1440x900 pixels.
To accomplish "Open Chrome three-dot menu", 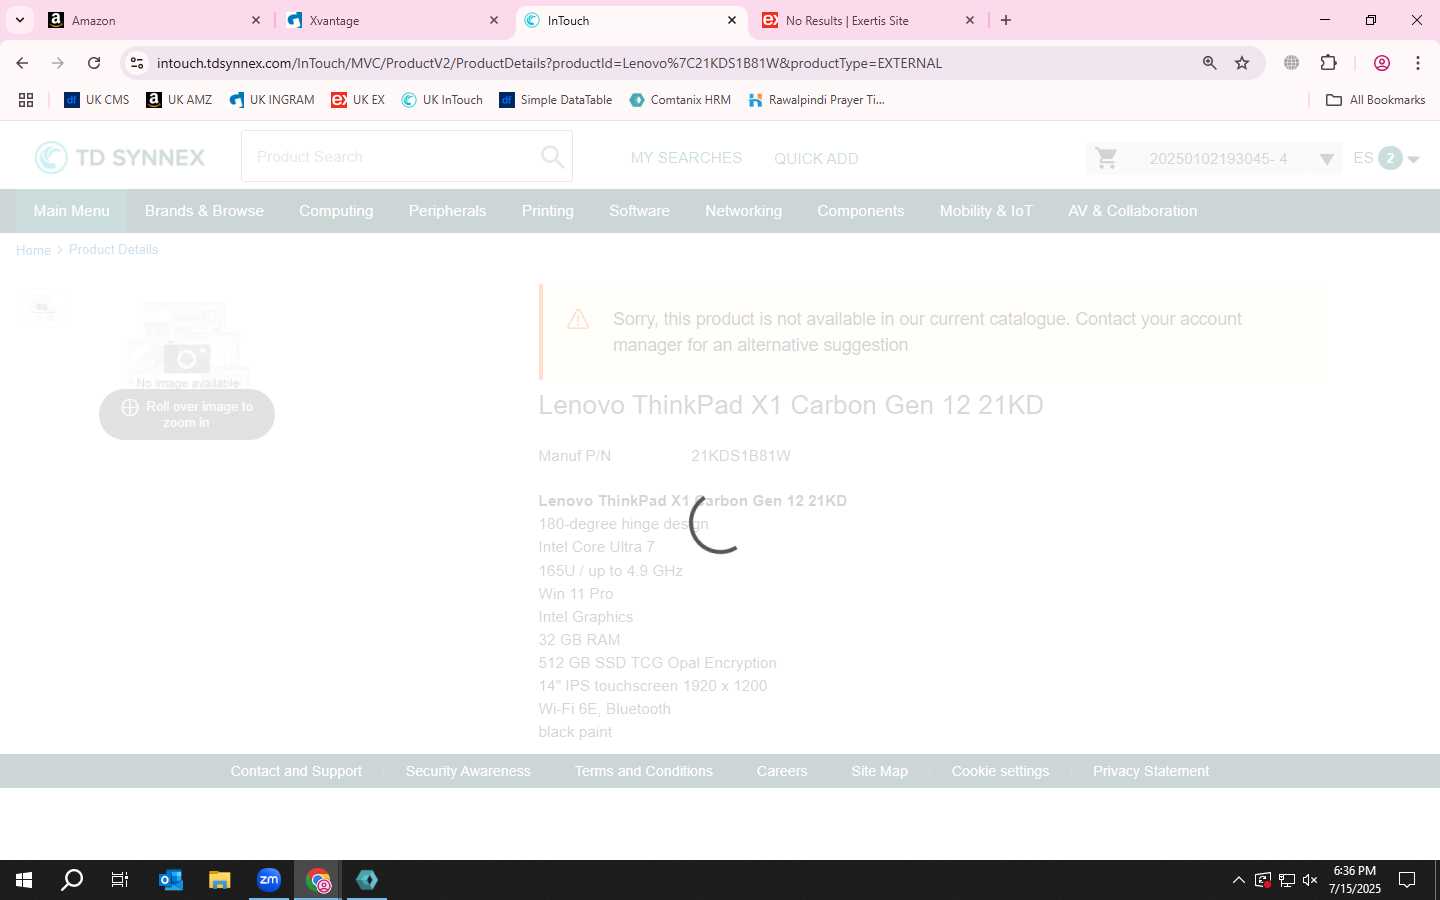I will click(x=1418, y=63).
